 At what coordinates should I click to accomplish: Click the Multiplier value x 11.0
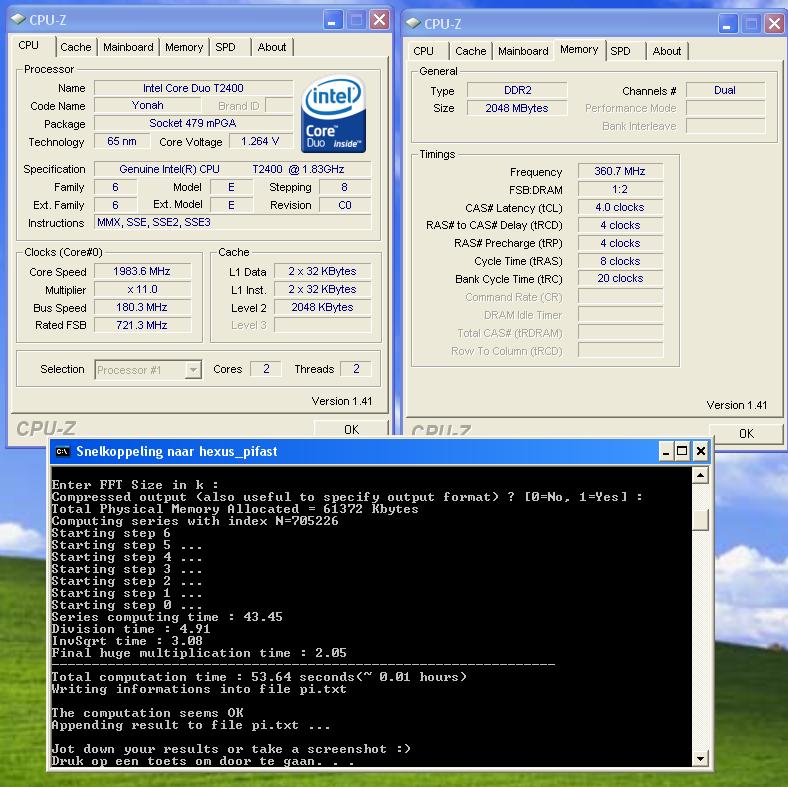142,289
